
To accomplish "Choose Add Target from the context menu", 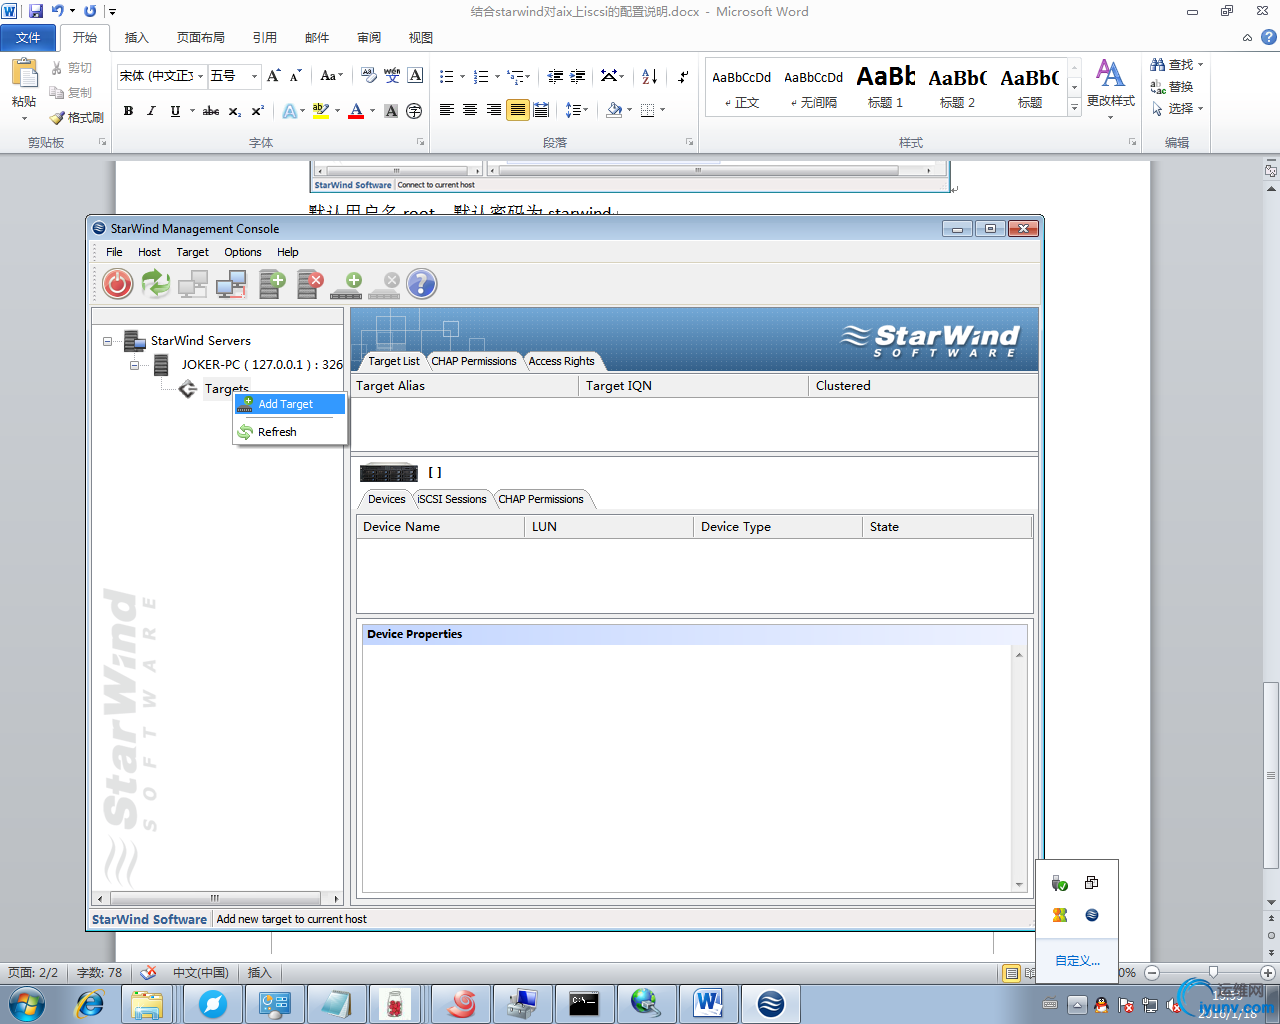I will (x=290, y=404).
